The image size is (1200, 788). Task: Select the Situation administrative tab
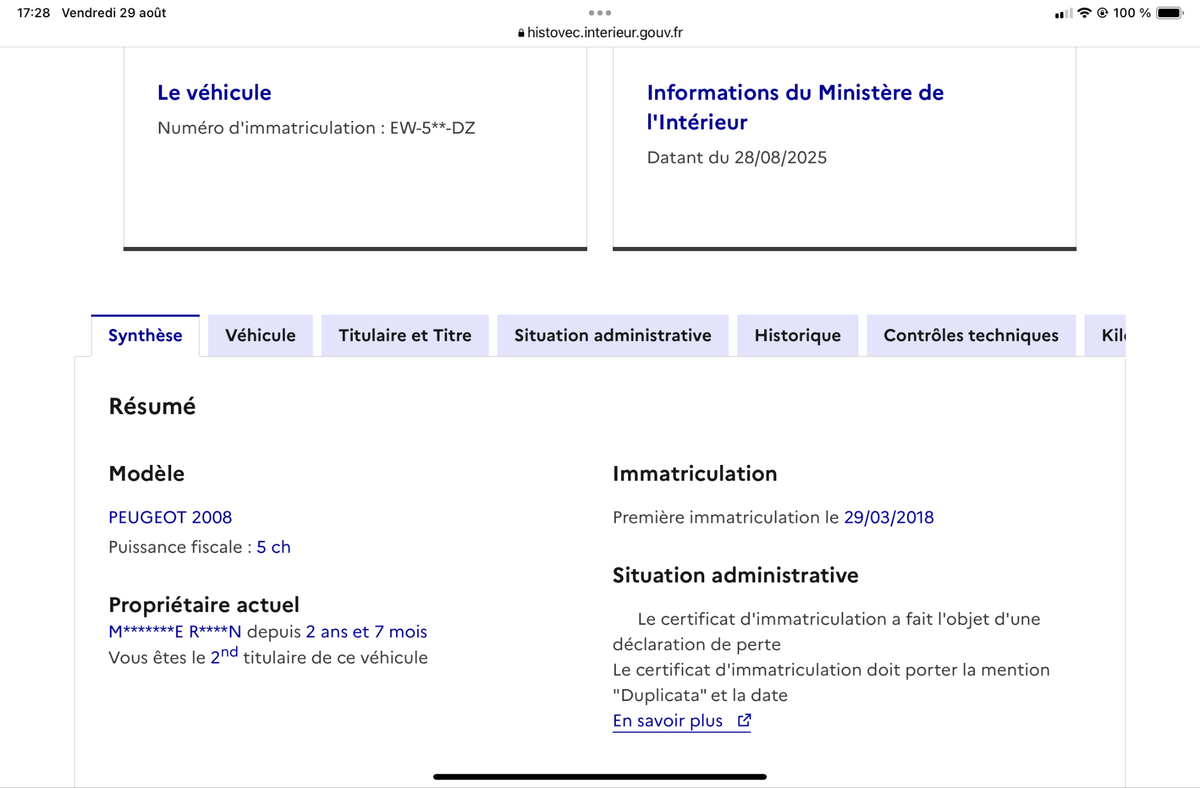coord(613,335)
